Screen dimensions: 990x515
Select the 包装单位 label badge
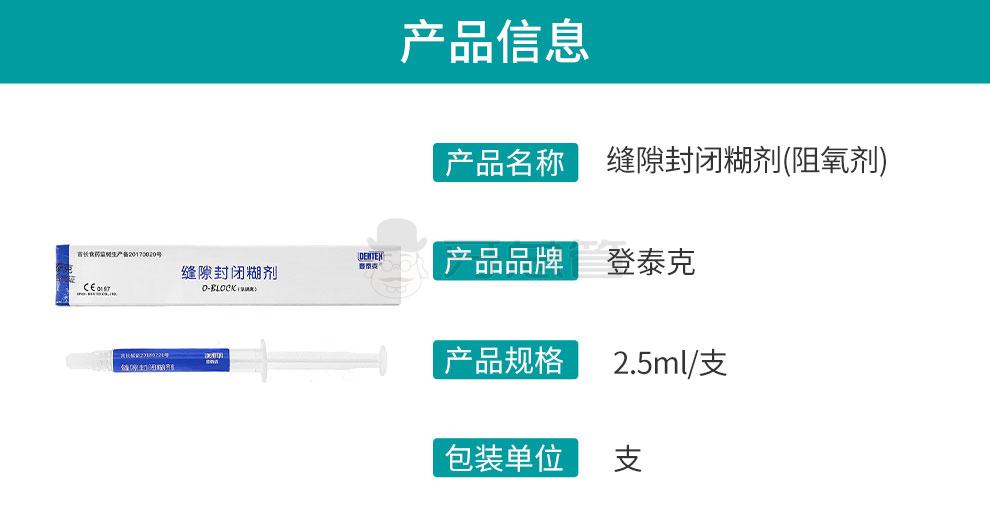click(x=505, y=458)
